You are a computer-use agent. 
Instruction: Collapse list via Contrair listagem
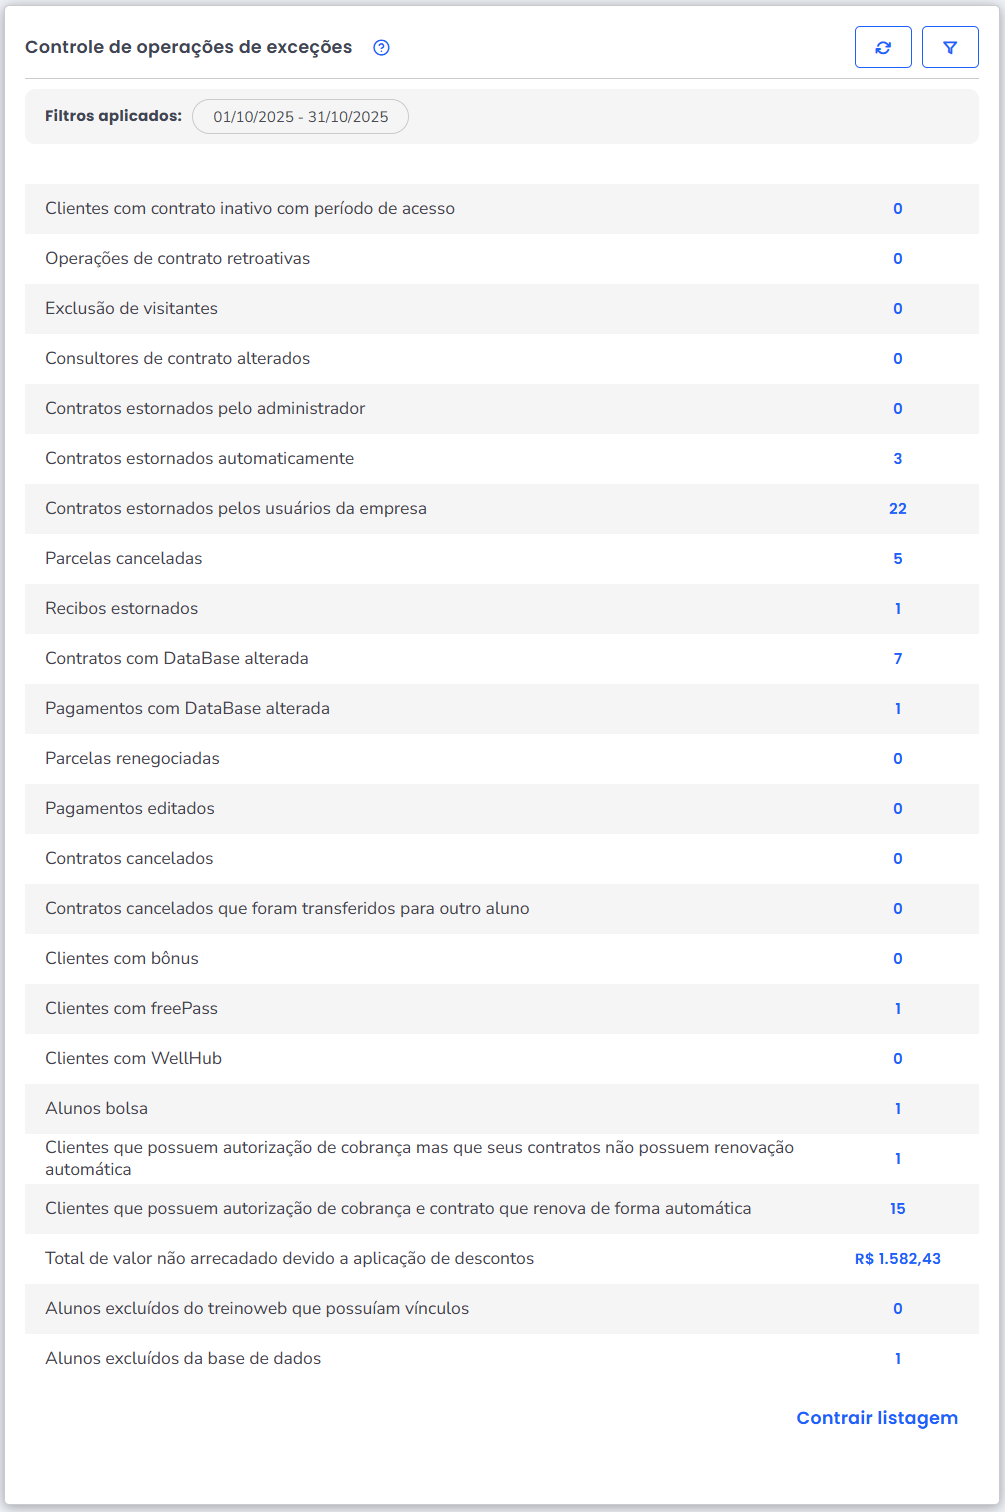tap(877, 1418)
